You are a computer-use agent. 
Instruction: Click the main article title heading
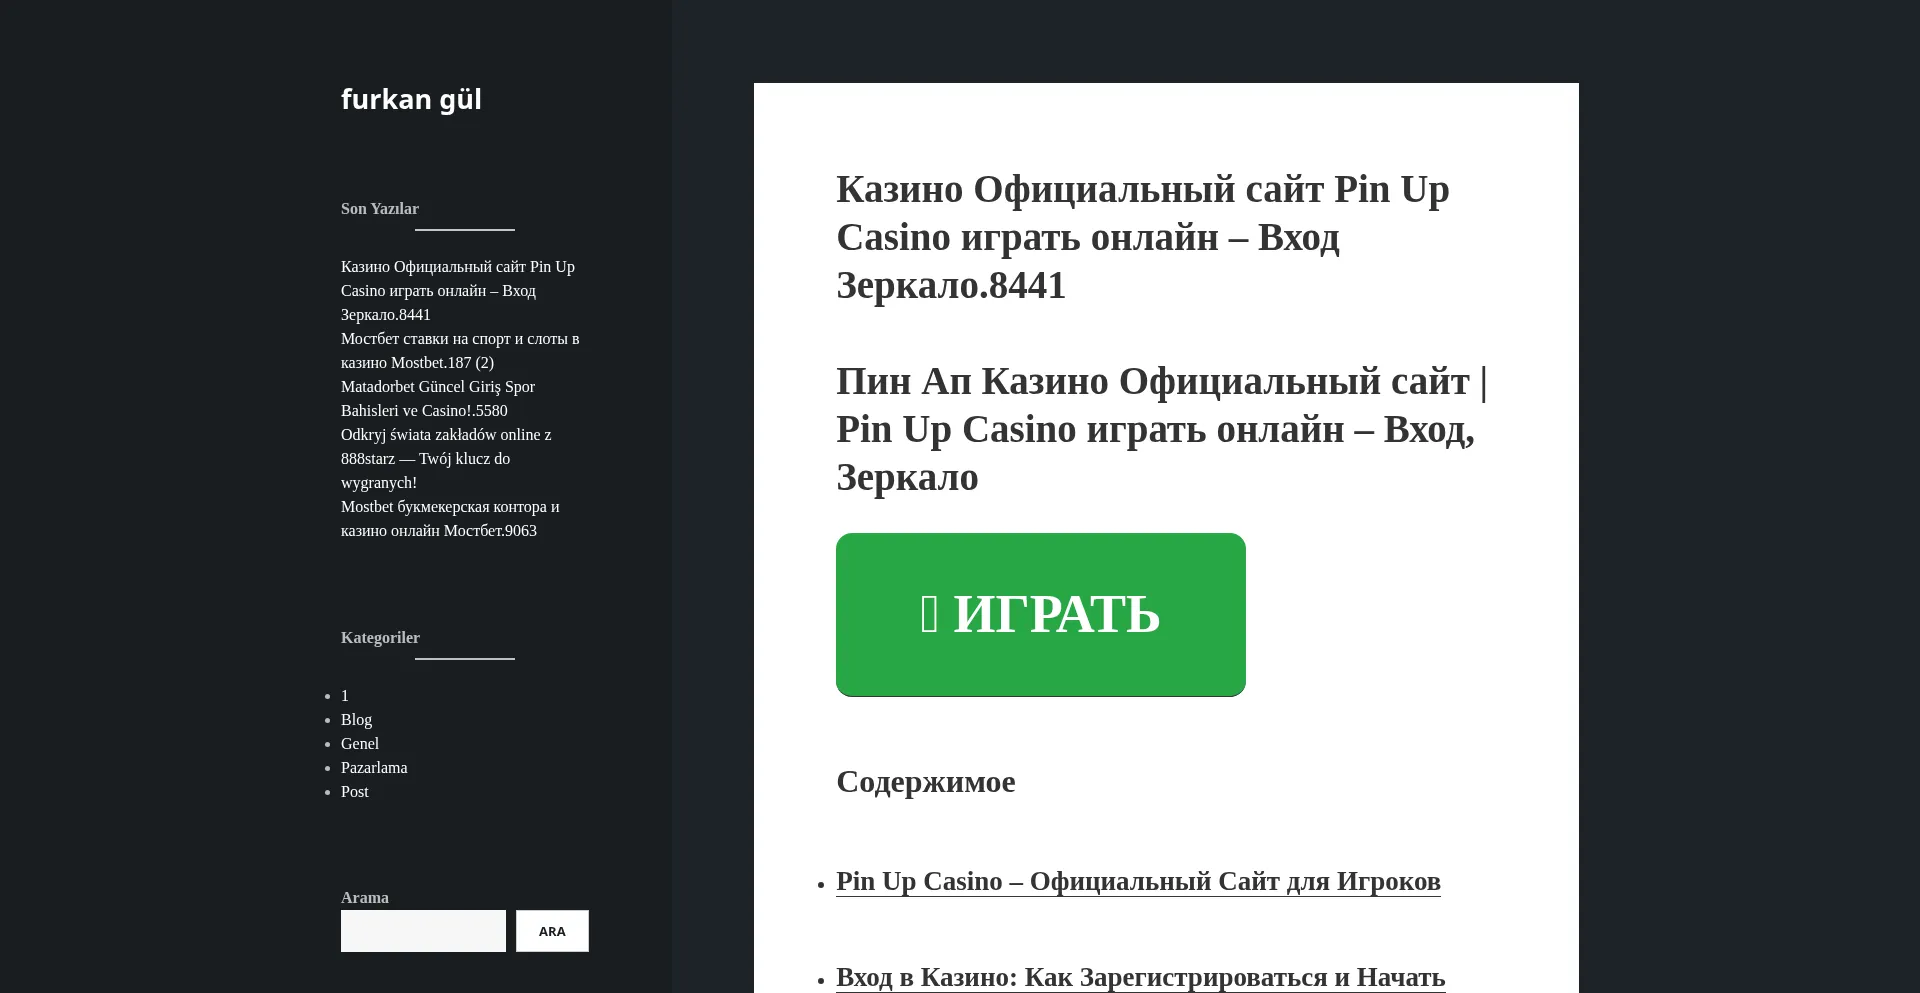tap(1142, 238)
